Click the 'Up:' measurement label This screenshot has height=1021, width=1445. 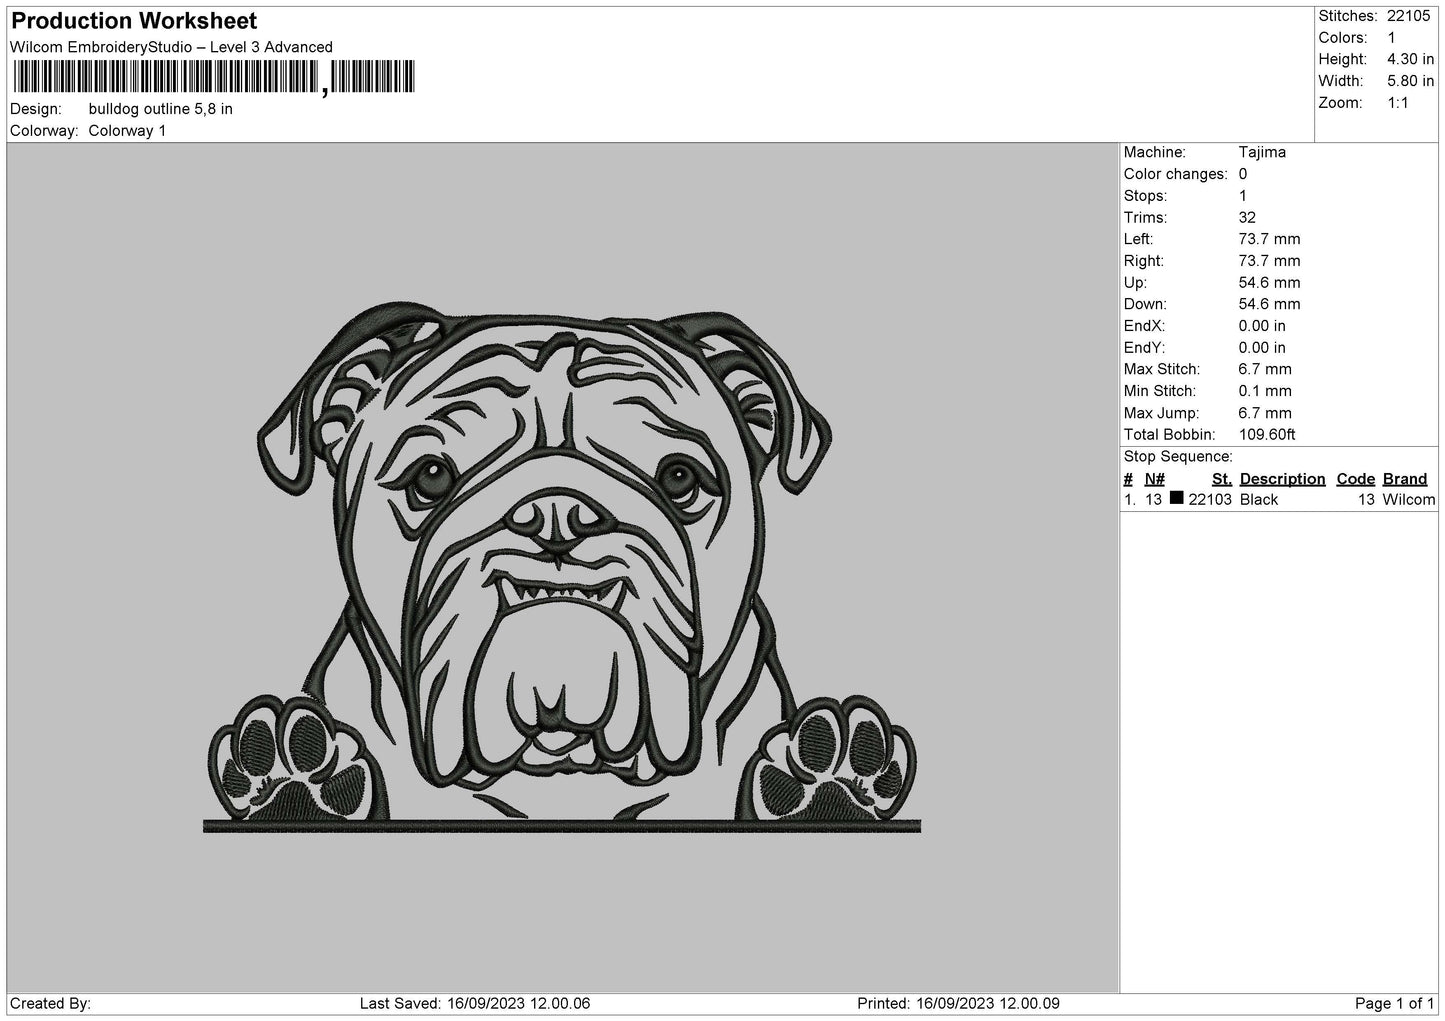[x=1135, y=283]
